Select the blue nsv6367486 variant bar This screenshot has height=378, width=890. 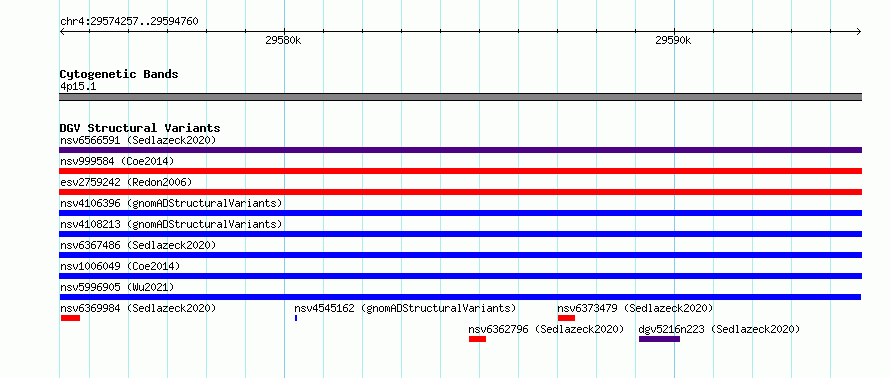click(x=460, y=255)
